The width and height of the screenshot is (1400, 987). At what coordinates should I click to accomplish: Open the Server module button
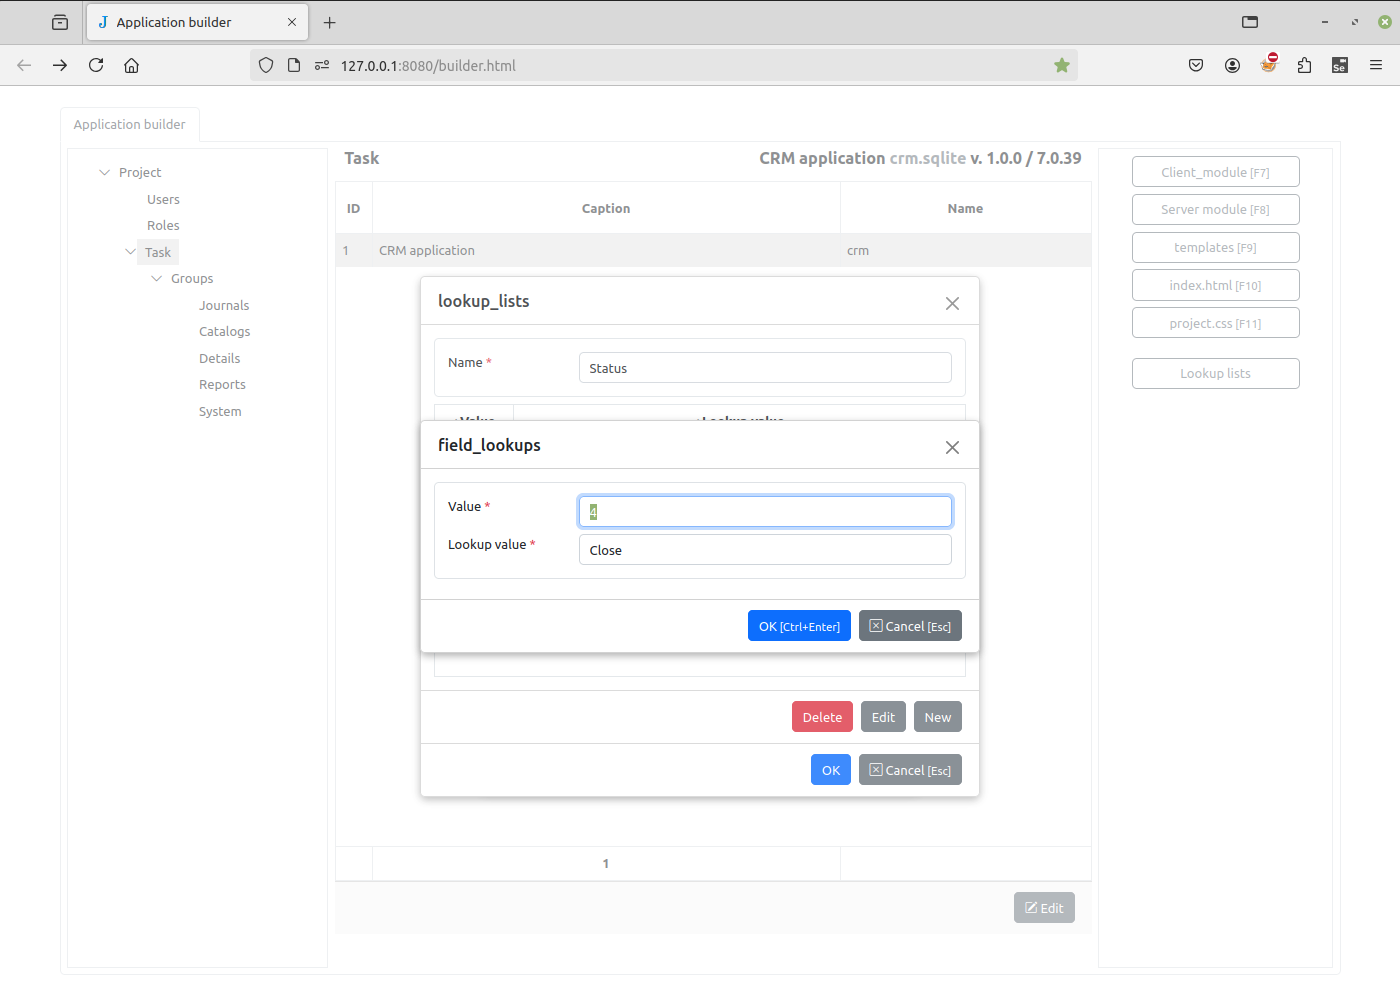(x=1215, y=210)
